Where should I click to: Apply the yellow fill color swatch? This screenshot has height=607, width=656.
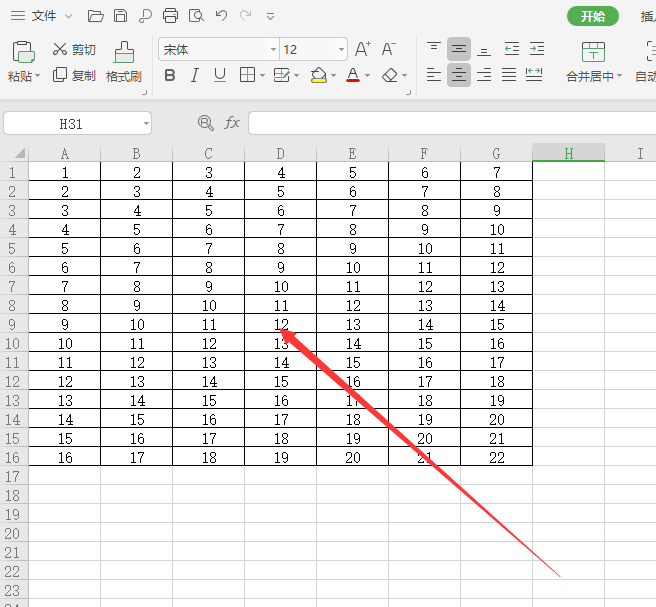click(x=318, y=75)
